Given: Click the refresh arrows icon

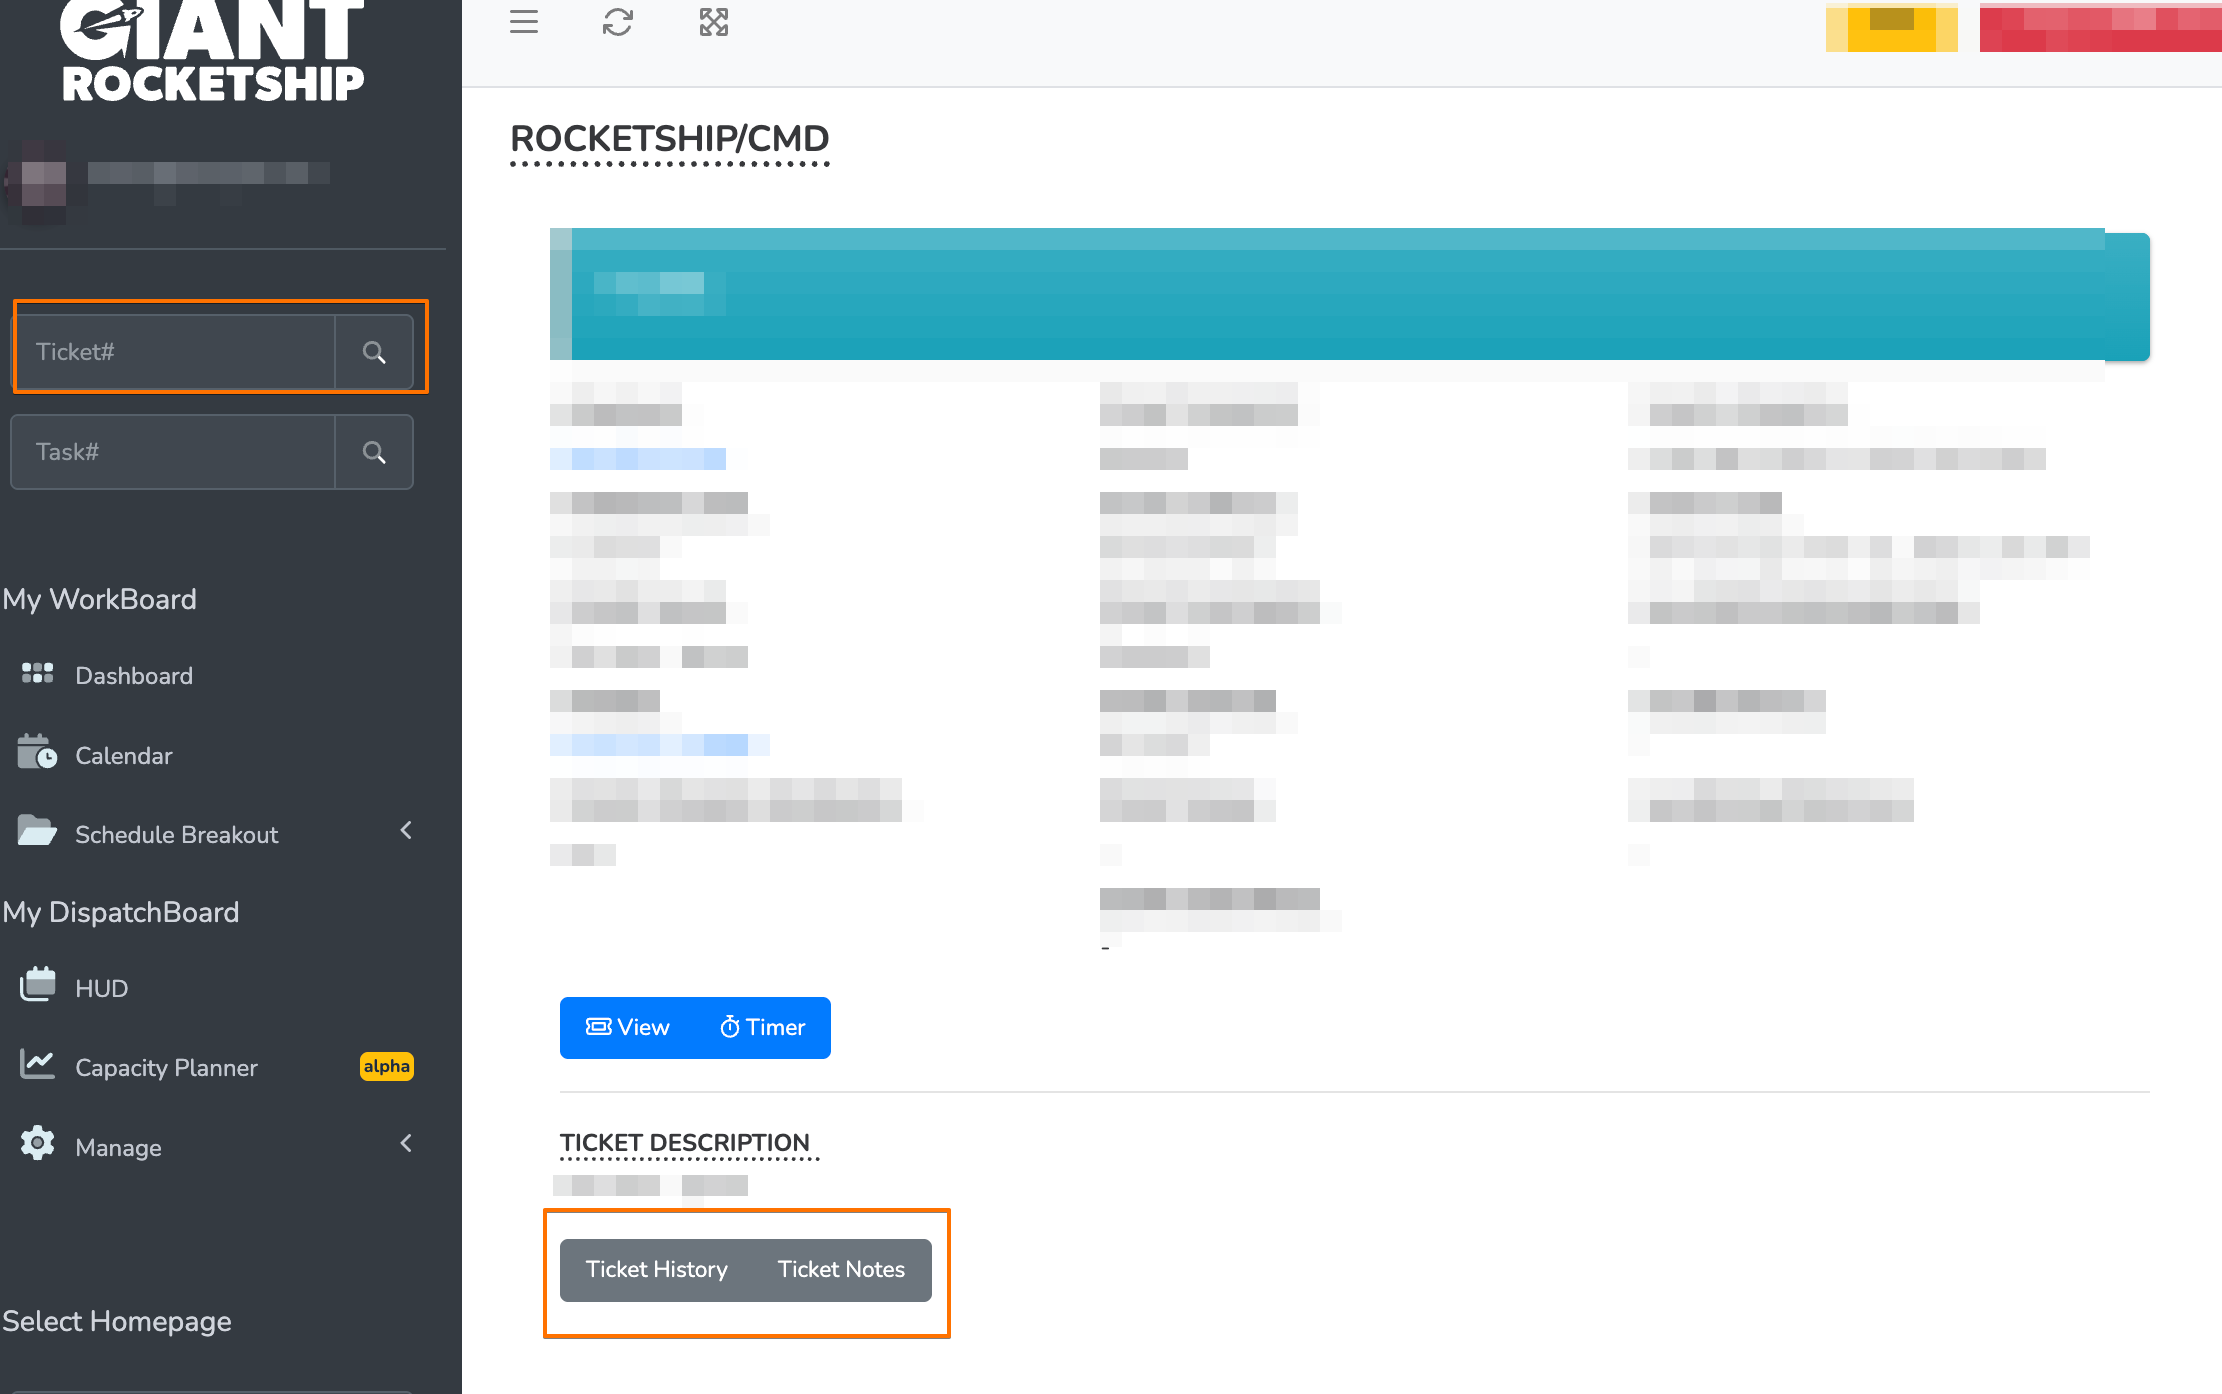Looking at the screenshot, I should tap(617, 22).
